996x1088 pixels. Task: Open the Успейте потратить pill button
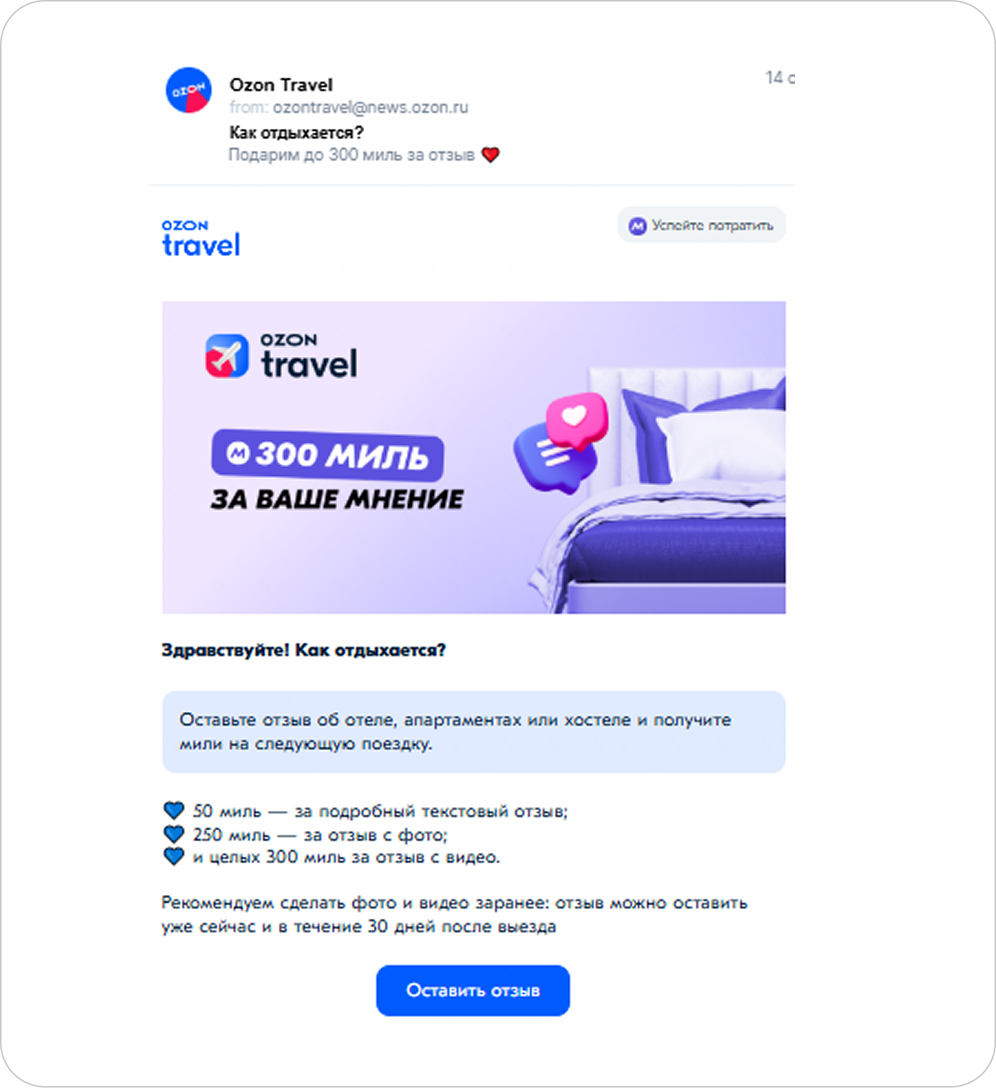click(701, 226)
